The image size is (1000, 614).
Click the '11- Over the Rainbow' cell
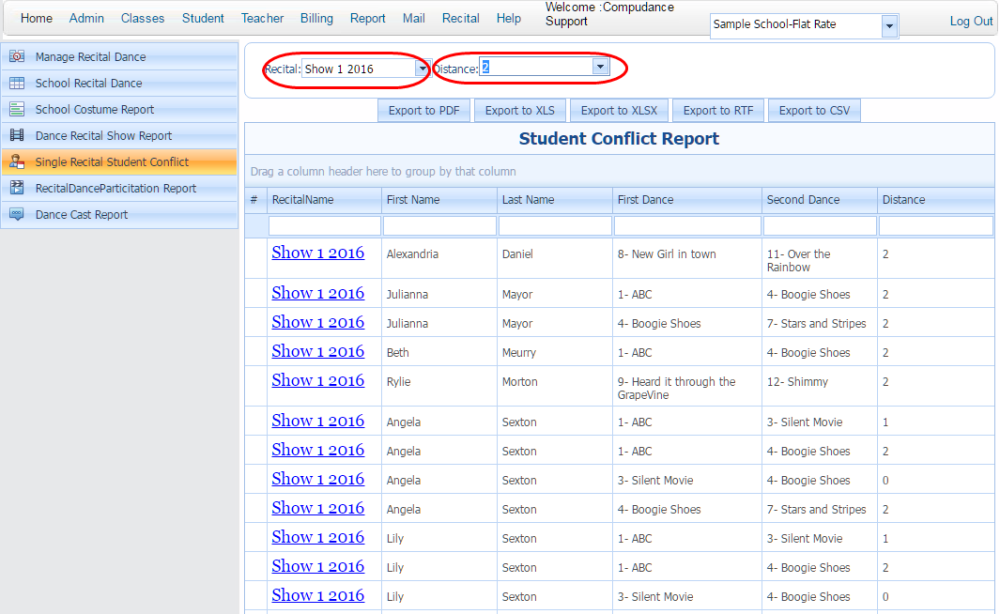point(820,258)
